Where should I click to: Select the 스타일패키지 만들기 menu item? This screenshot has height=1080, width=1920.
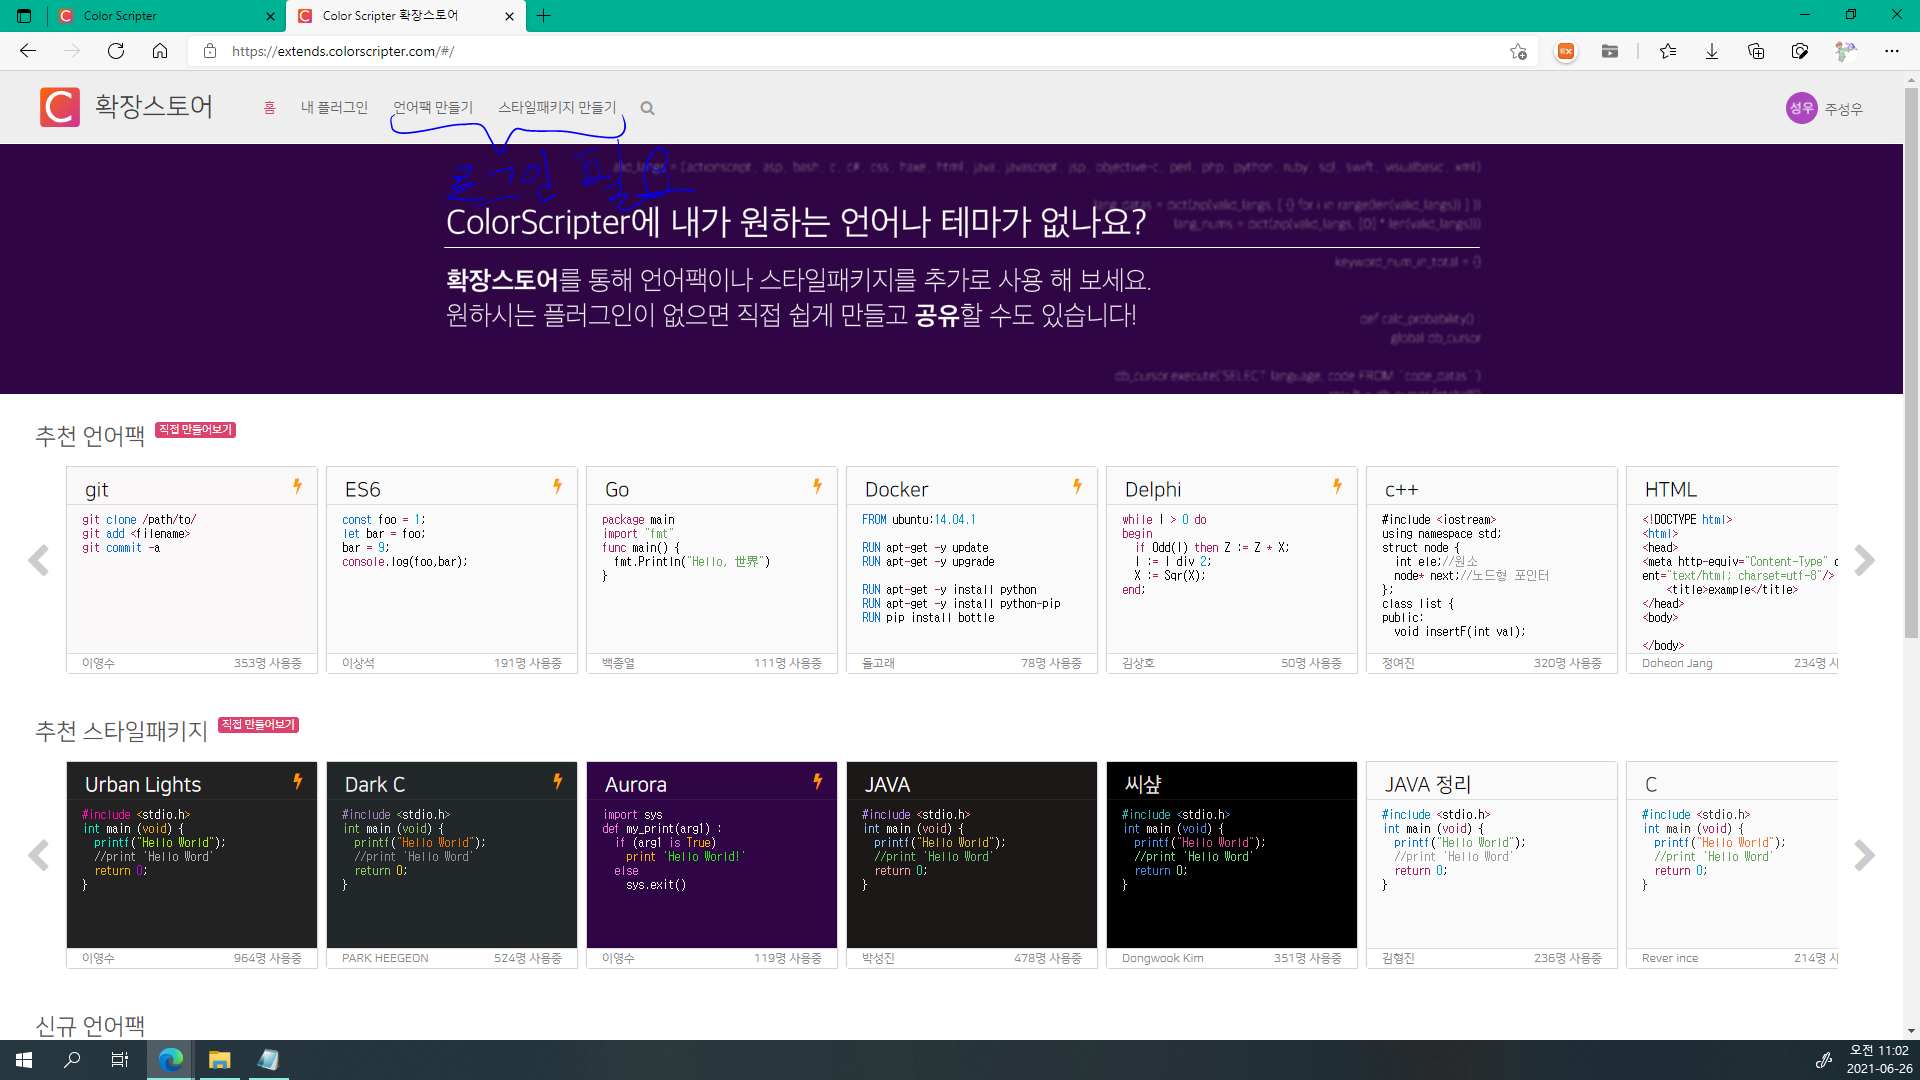[x=557, y=108]
